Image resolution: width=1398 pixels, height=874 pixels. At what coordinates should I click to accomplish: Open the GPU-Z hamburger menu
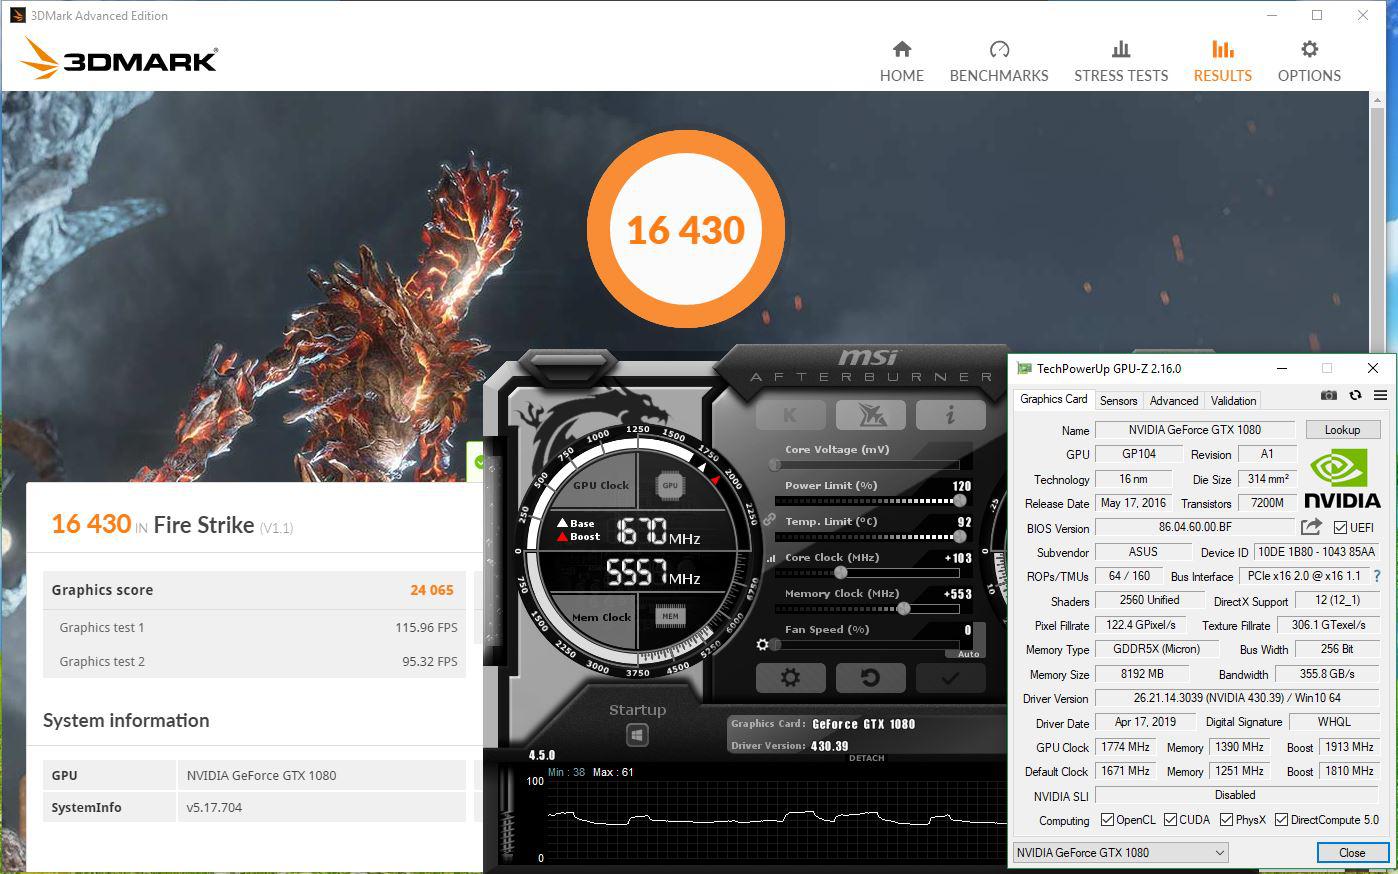(x=1380, y=396)
